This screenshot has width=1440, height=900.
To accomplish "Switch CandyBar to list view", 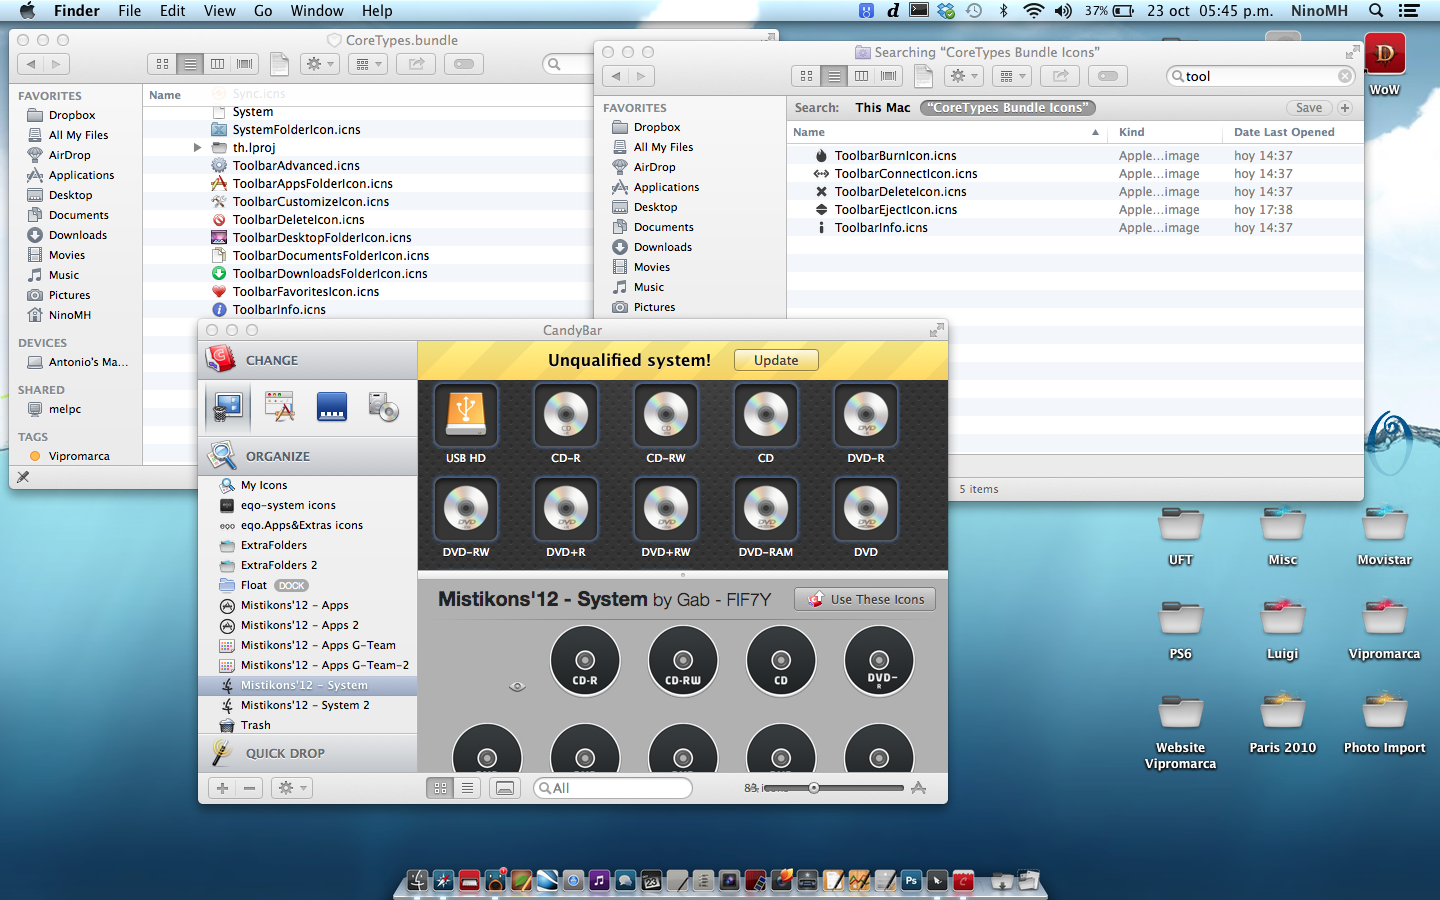I will [x=467, y=788].
